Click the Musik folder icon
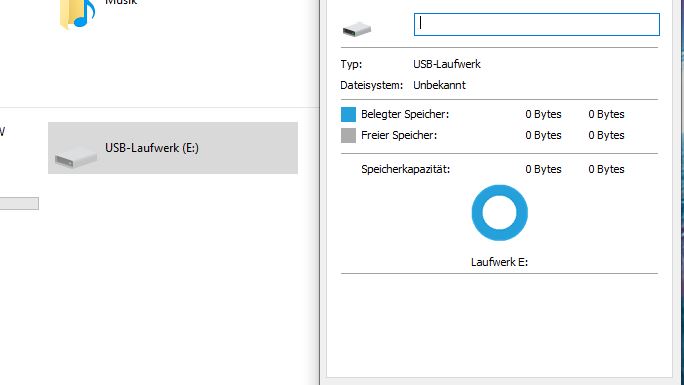The width and height of the screenshot is (684, 385). [x=77, y=14]
